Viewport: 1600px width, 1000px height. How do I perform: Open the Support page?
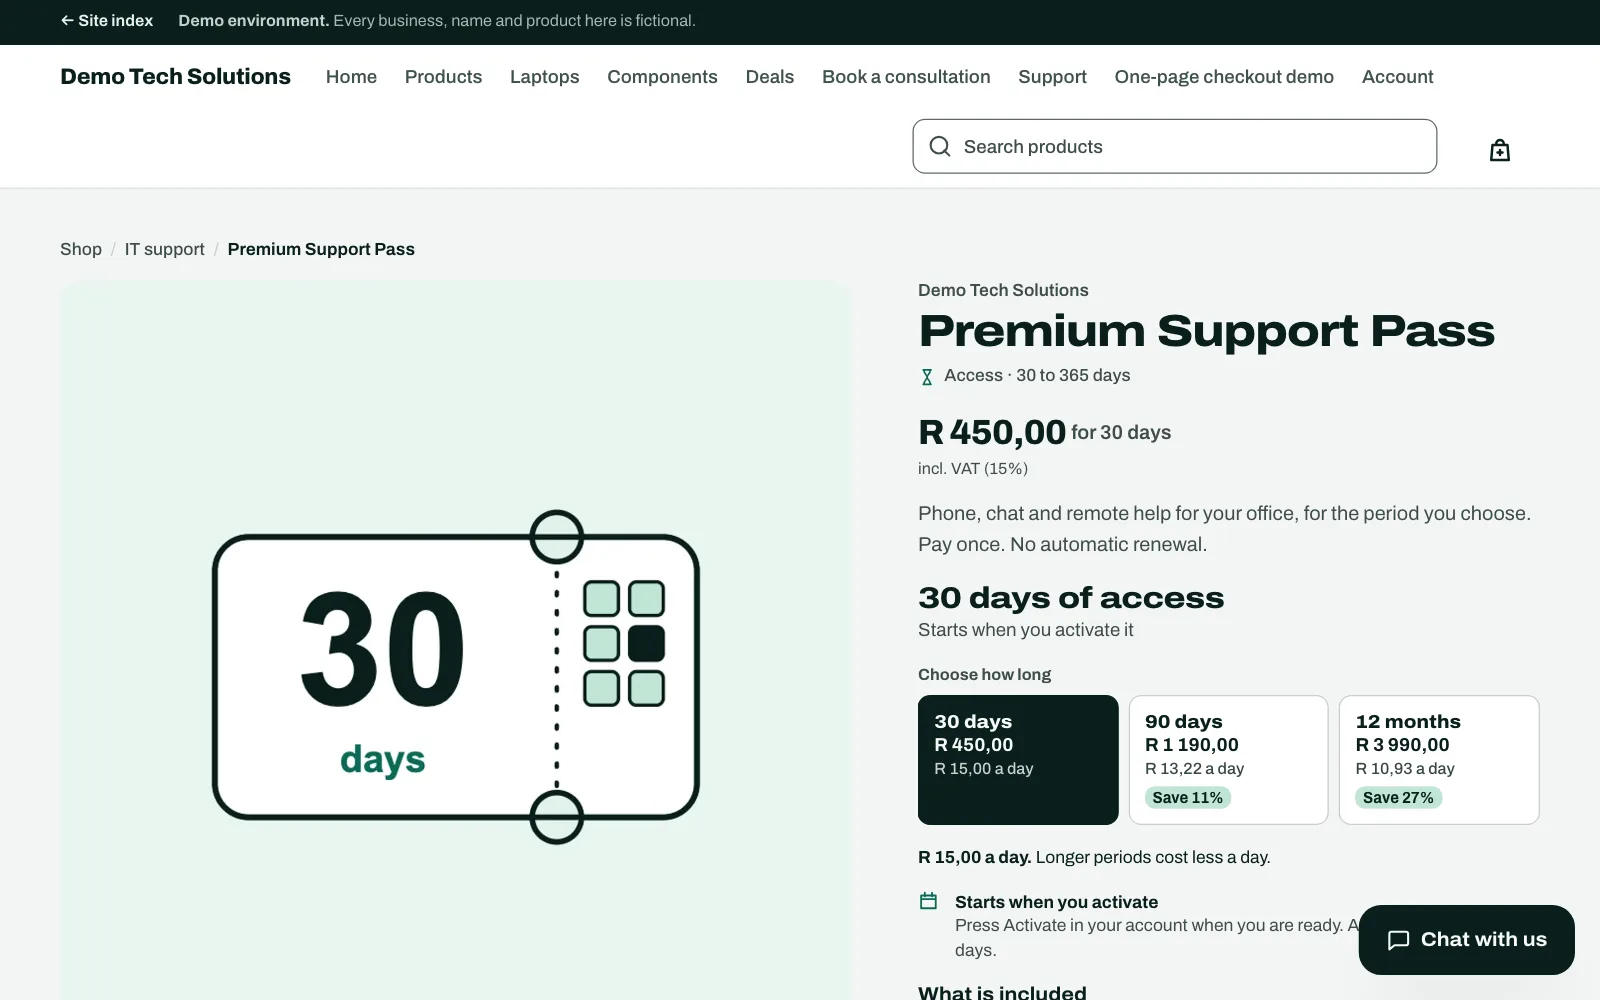pyautogui.click(x=1052, y=77)
